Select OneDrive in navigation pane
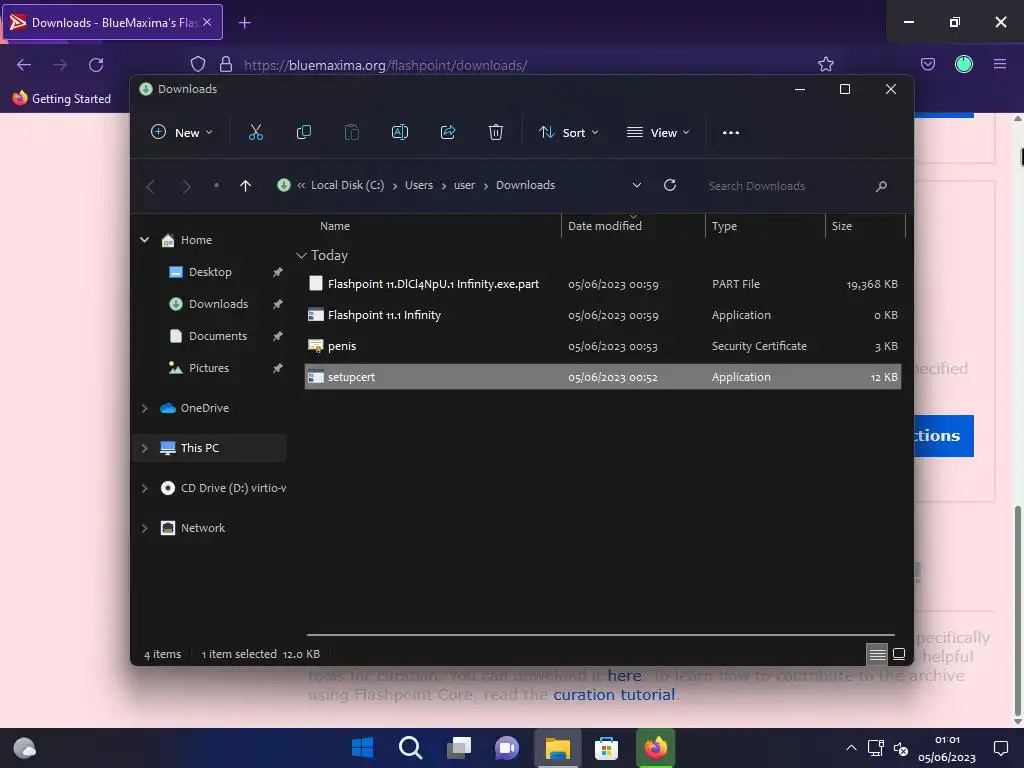 [x=204, y=408]
